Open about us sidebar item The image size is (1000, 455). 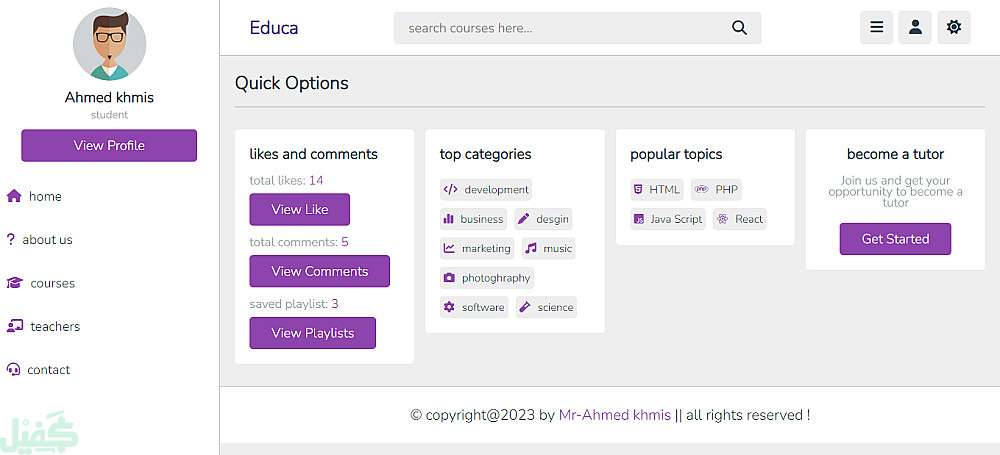pos(46,240)
